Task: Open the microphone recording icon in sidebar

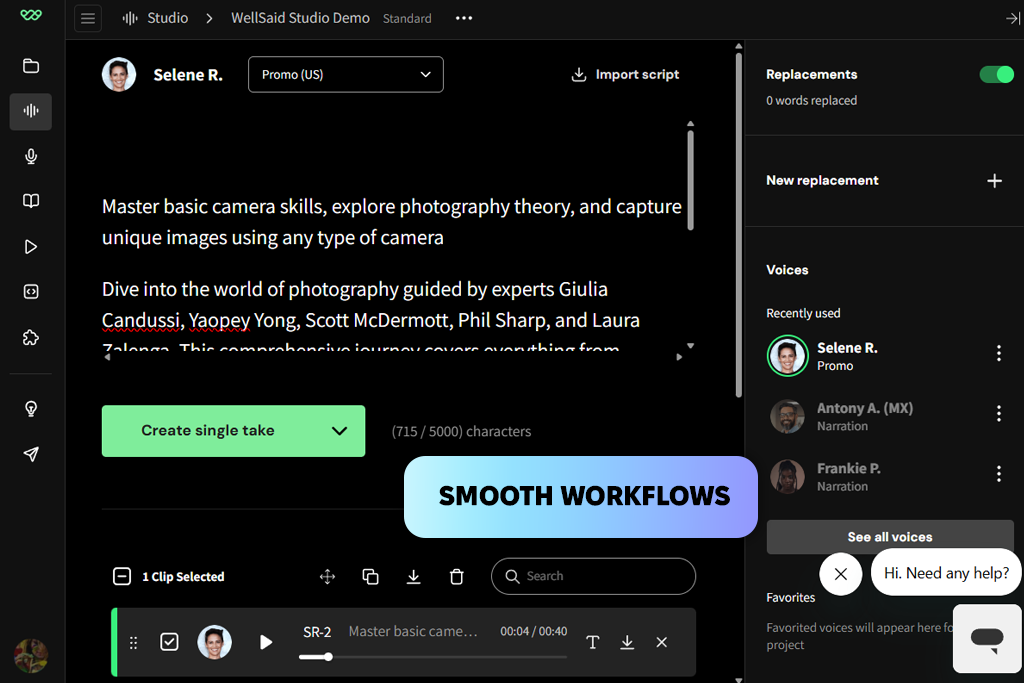Action: point(31,156)
